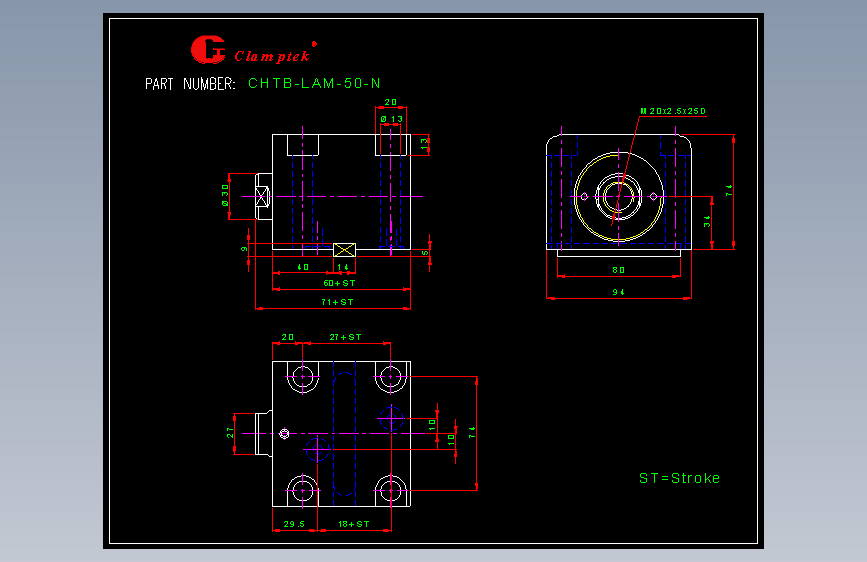Select the "27+ST" dimension

[345, 337]
